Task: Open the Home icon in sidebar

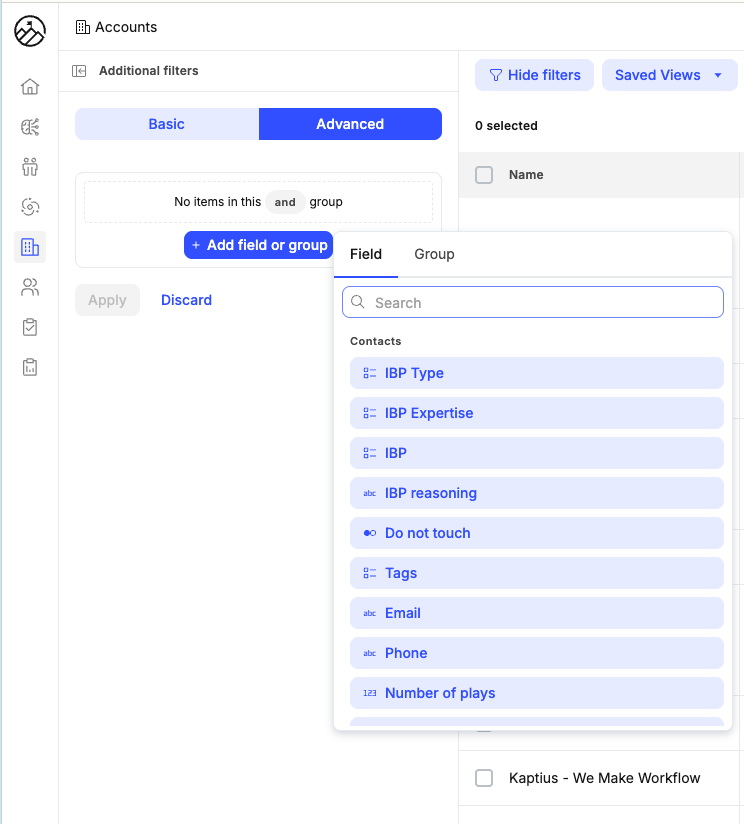Action: click(x=30, y=87)
